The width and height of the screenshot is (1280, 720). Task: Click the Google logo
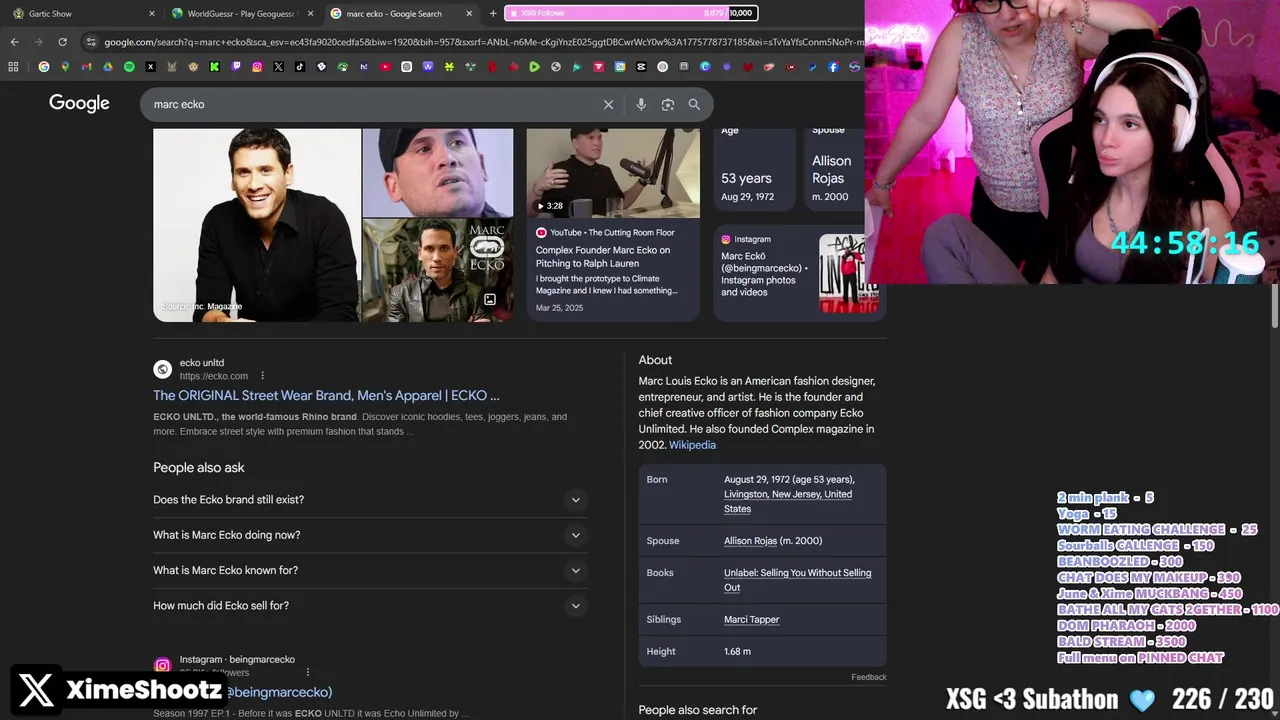79,104
